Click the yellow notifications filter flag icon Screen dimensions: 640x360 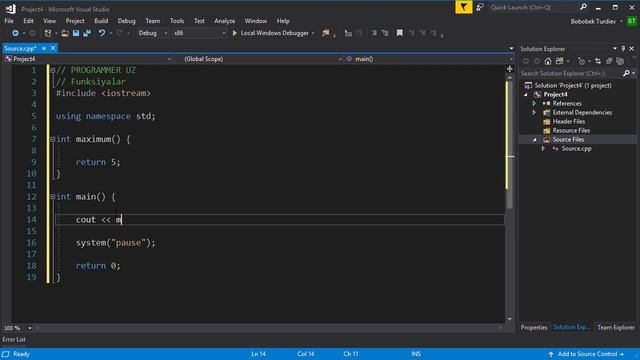464,7
